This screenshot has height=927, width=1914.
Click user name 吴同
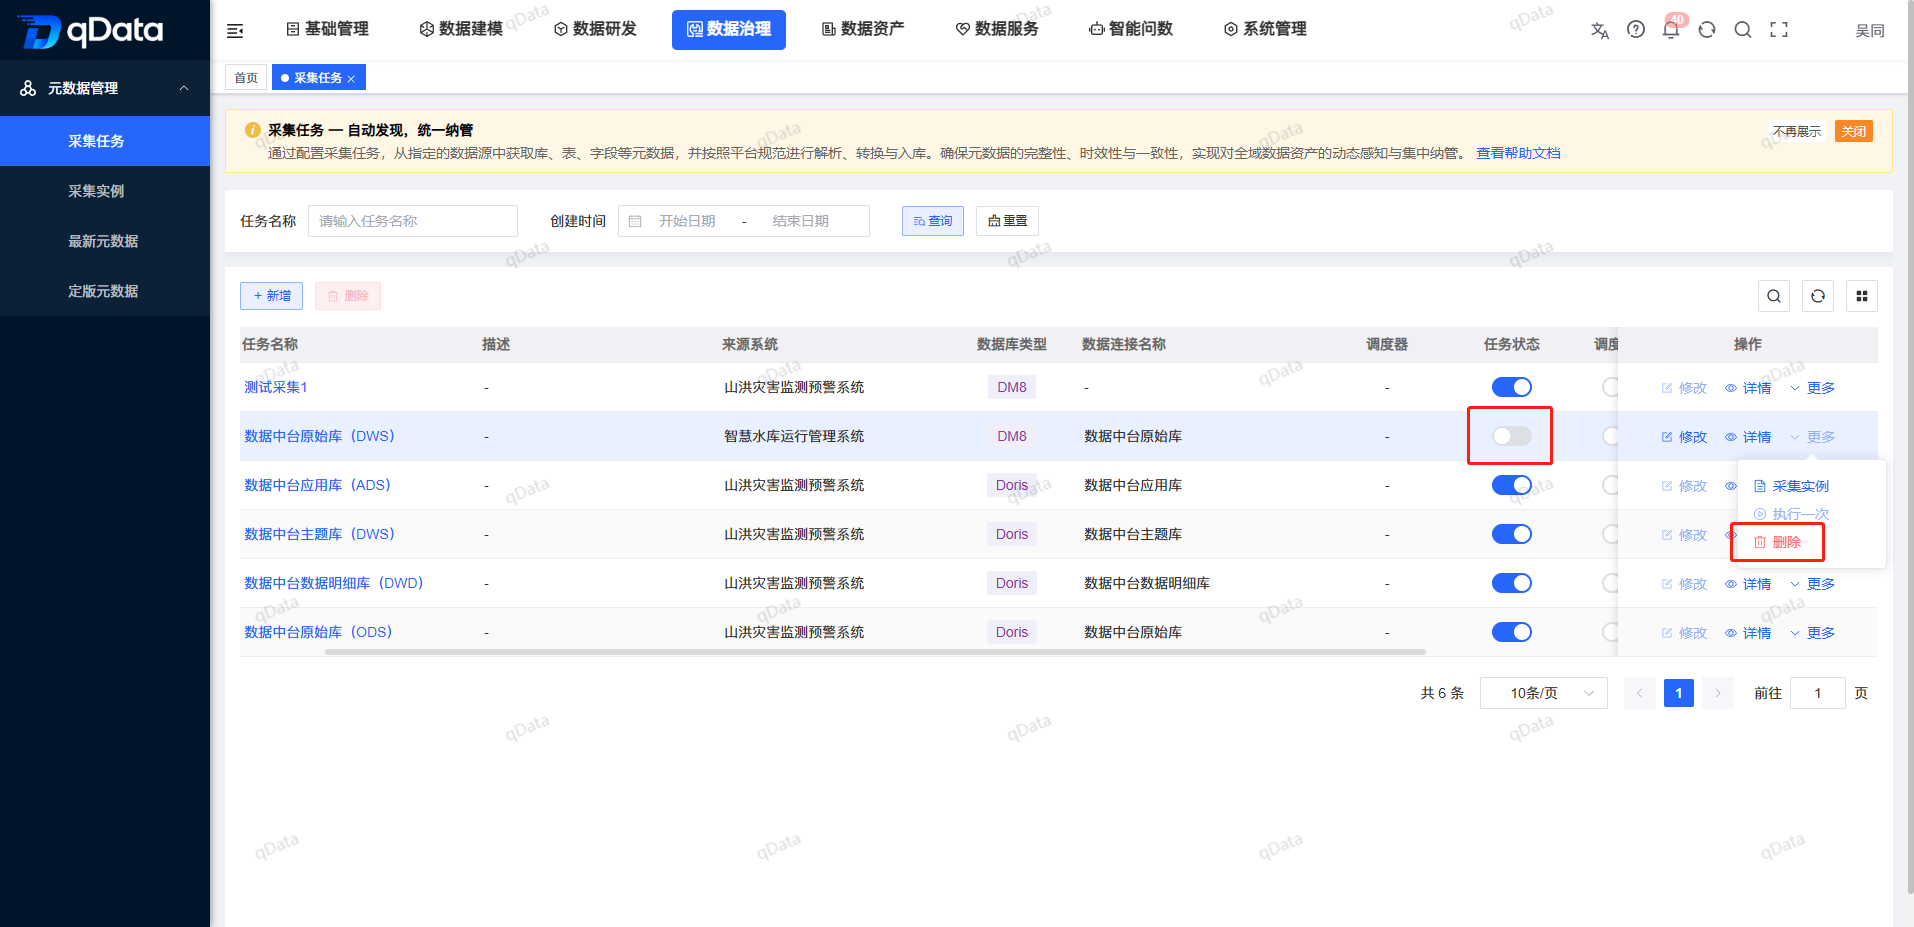1870,31
